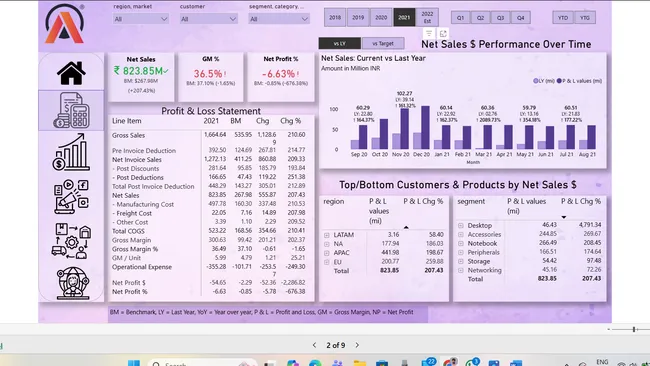Go to the previous report page

(x=315, y=345)
